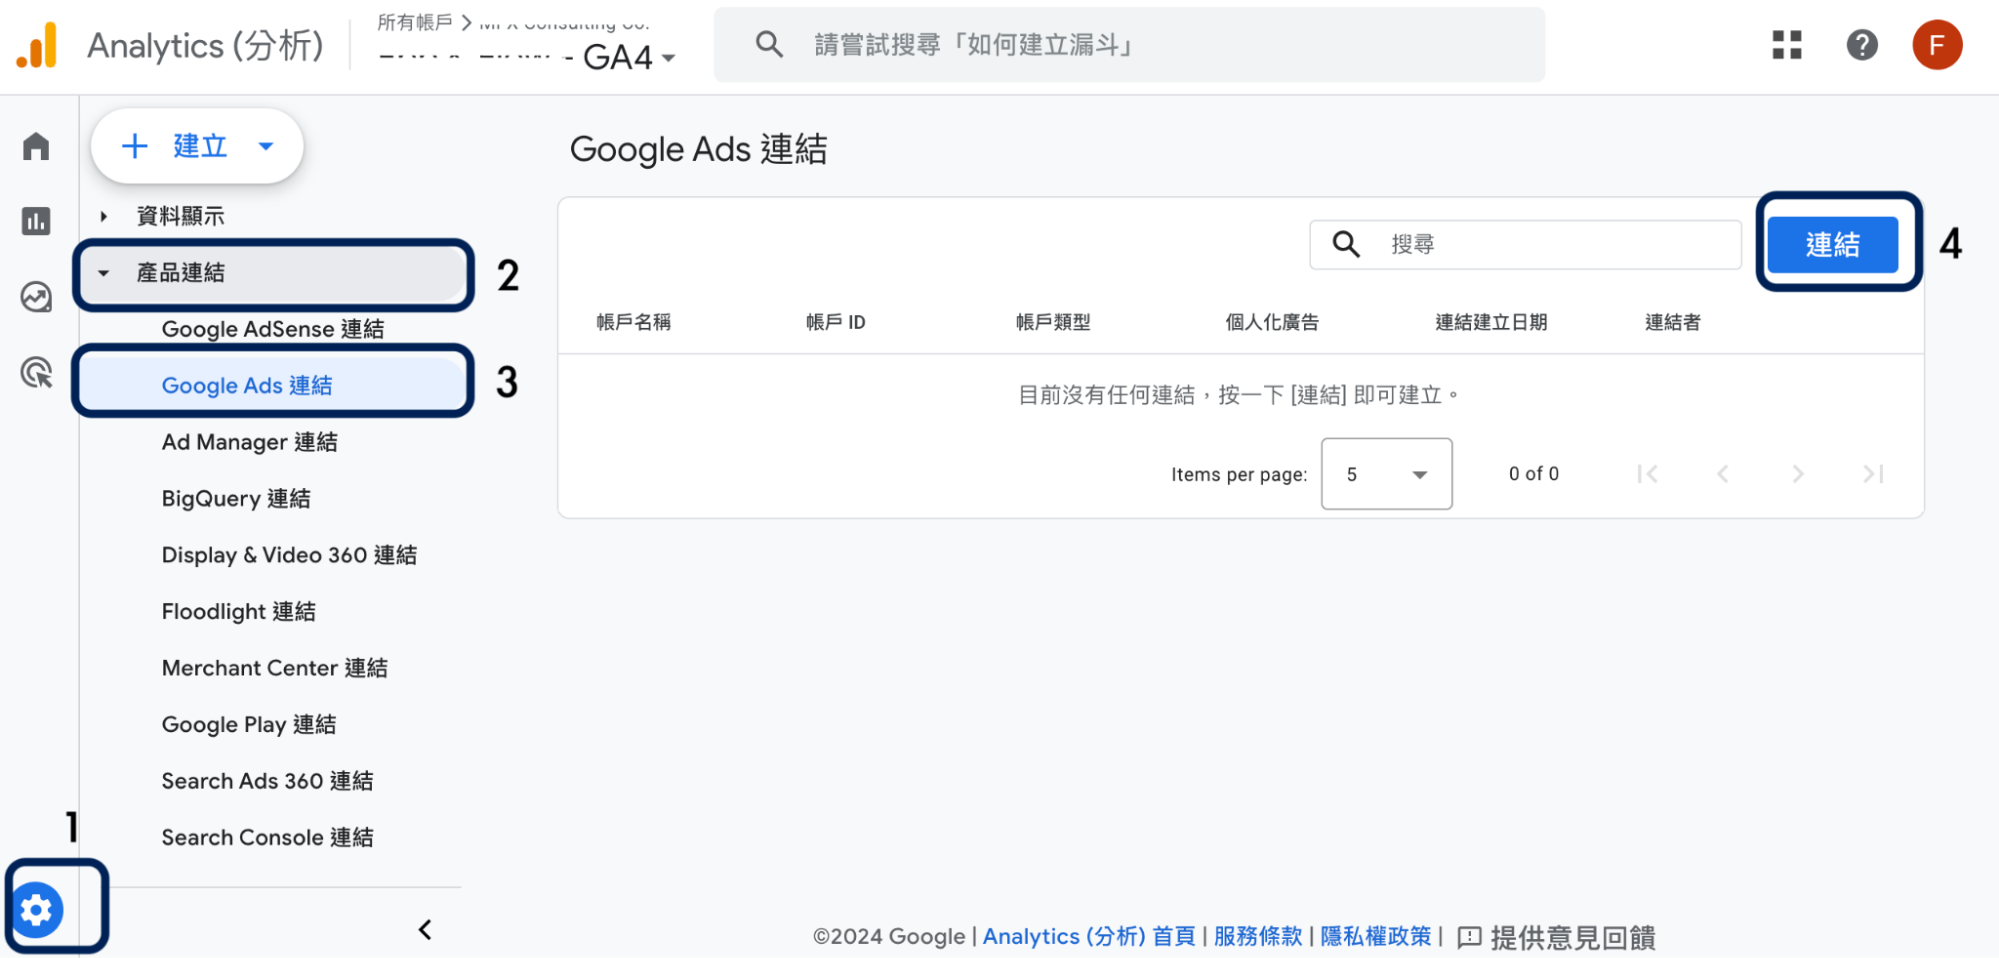
Task: Click the 搜尋 table search field
Action: click(x=1525, y=244)
